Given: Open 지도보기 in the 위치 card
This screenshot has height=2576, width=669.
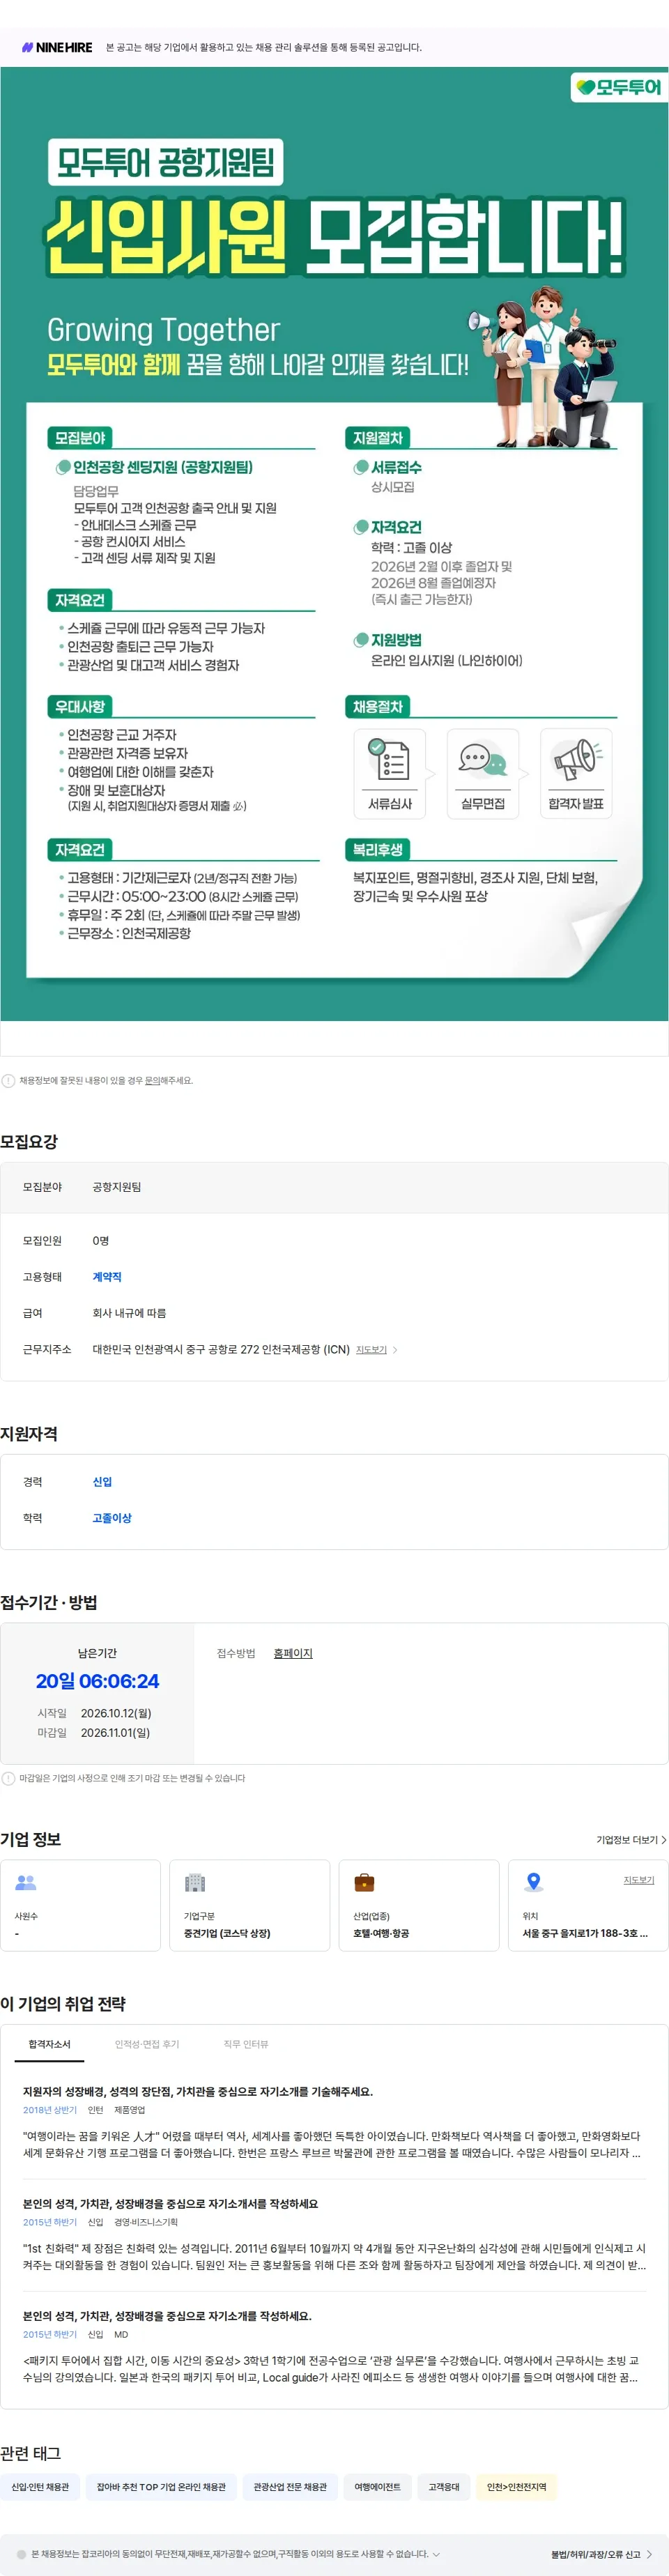Looking at the screenshot, I should (639, 1880).
